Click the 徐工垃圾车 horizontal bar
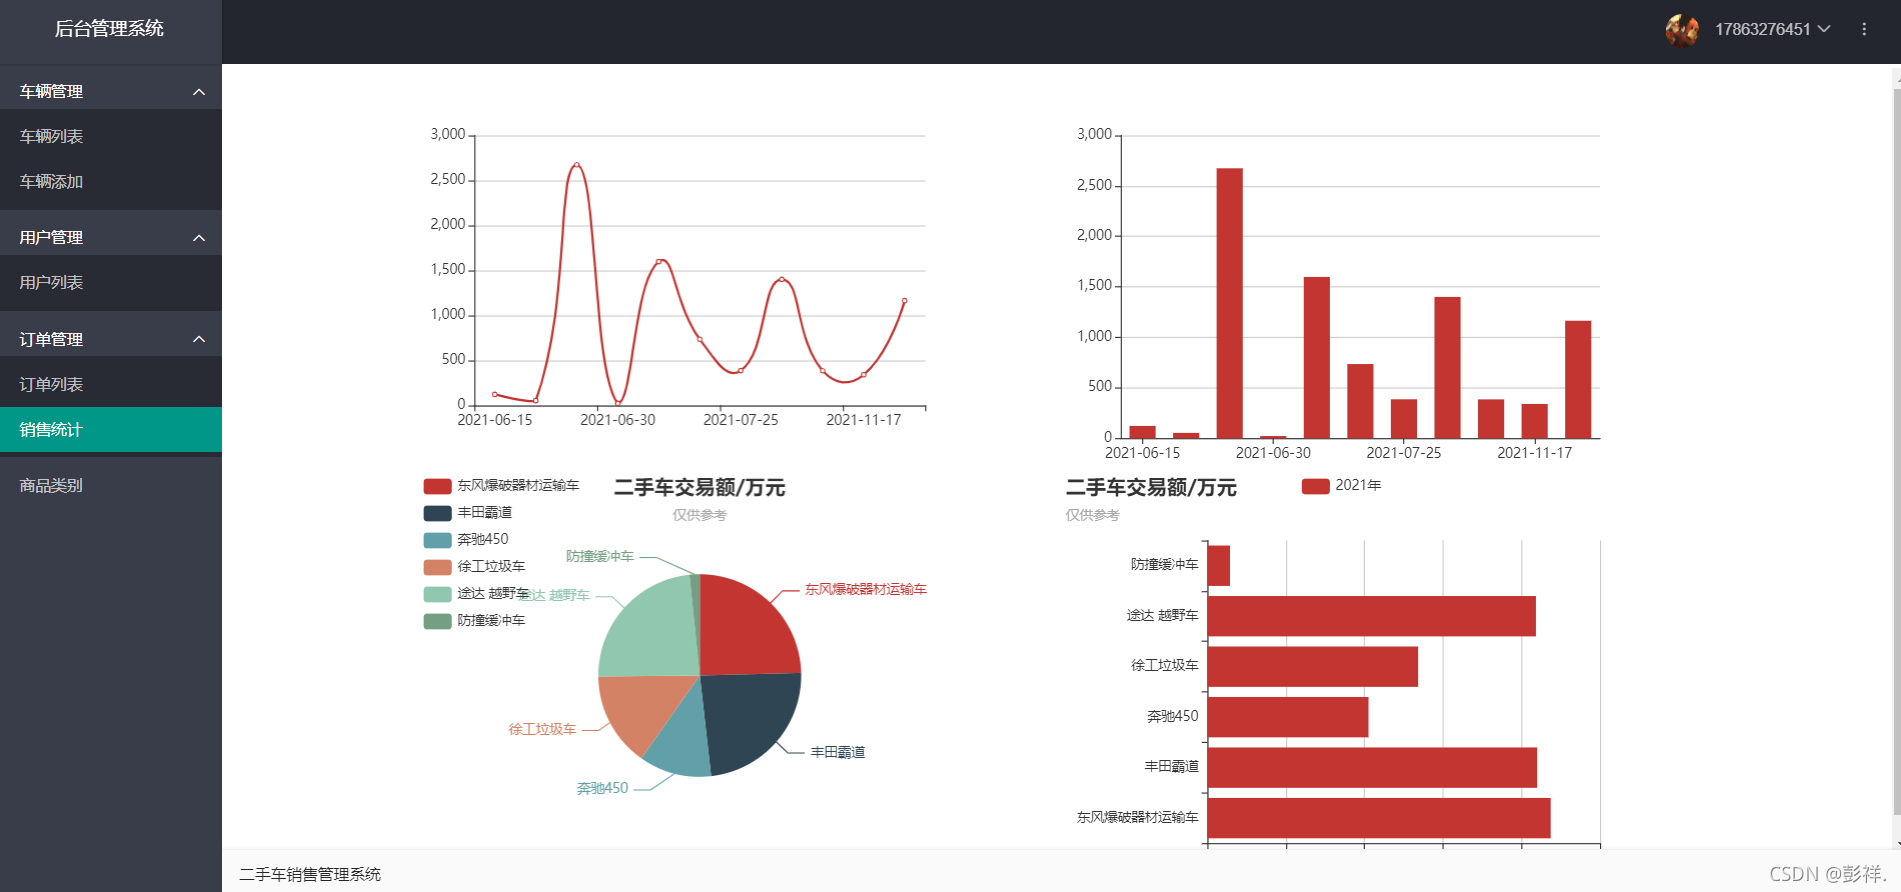Screen dimensions: 1901x892 click(1313, 666)
